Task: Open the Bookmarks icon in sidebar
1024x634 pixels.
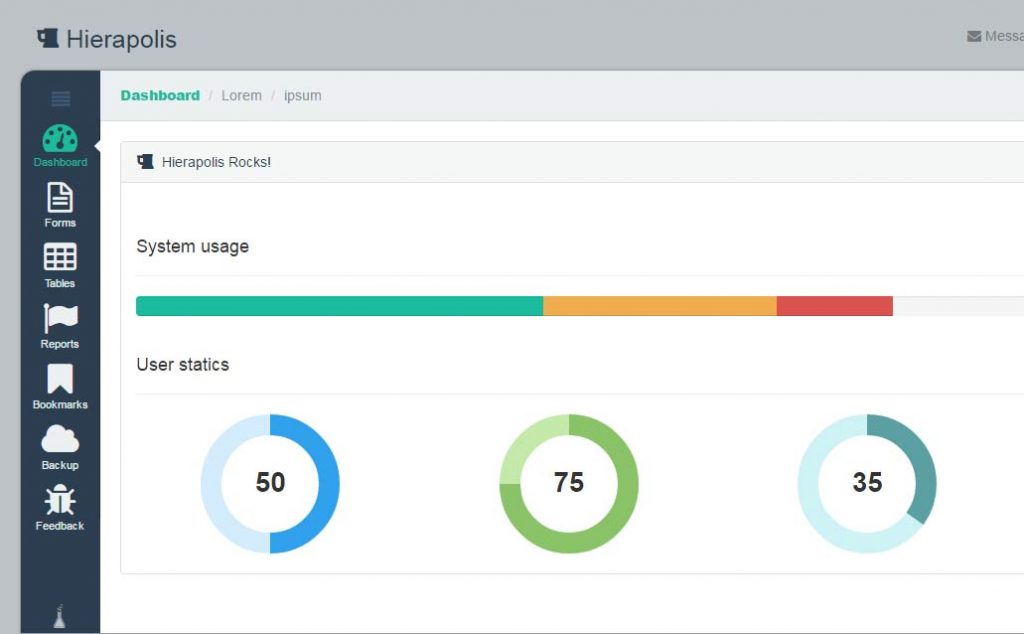Action: 59,380
